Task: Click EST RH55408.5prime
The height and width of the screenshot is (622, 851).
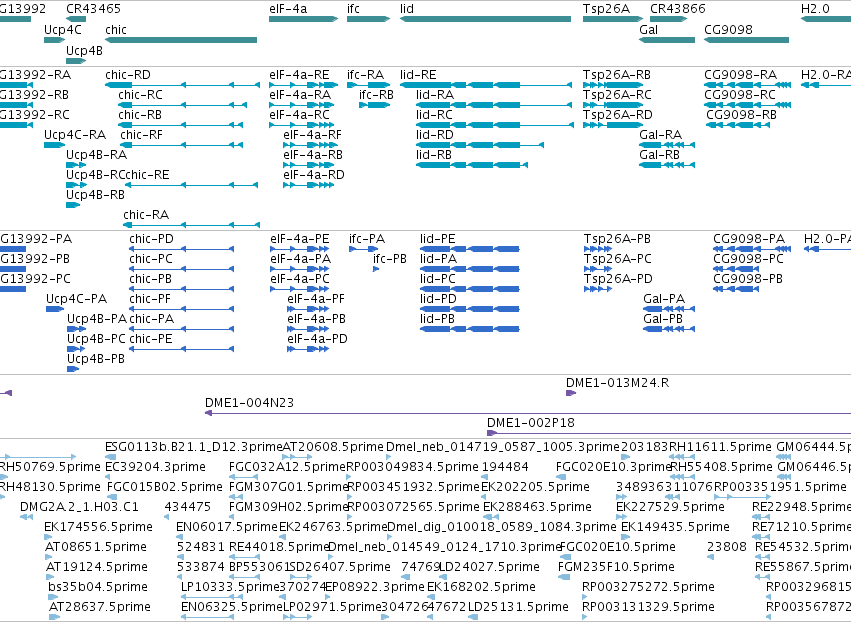Action: [683, 477]
